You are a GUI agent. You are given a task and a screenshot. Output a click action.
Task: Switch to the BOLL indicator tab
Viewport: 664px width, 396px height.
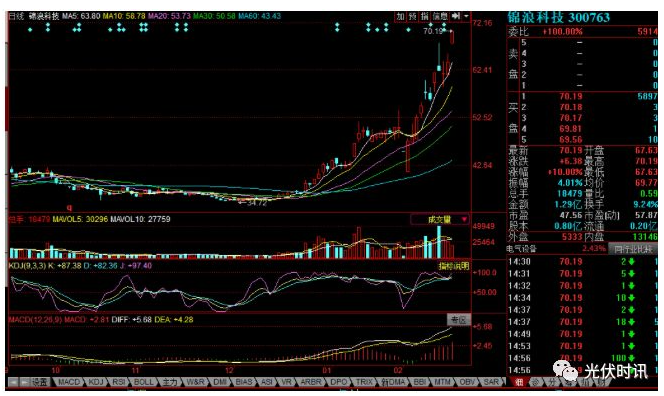point(144,382)
